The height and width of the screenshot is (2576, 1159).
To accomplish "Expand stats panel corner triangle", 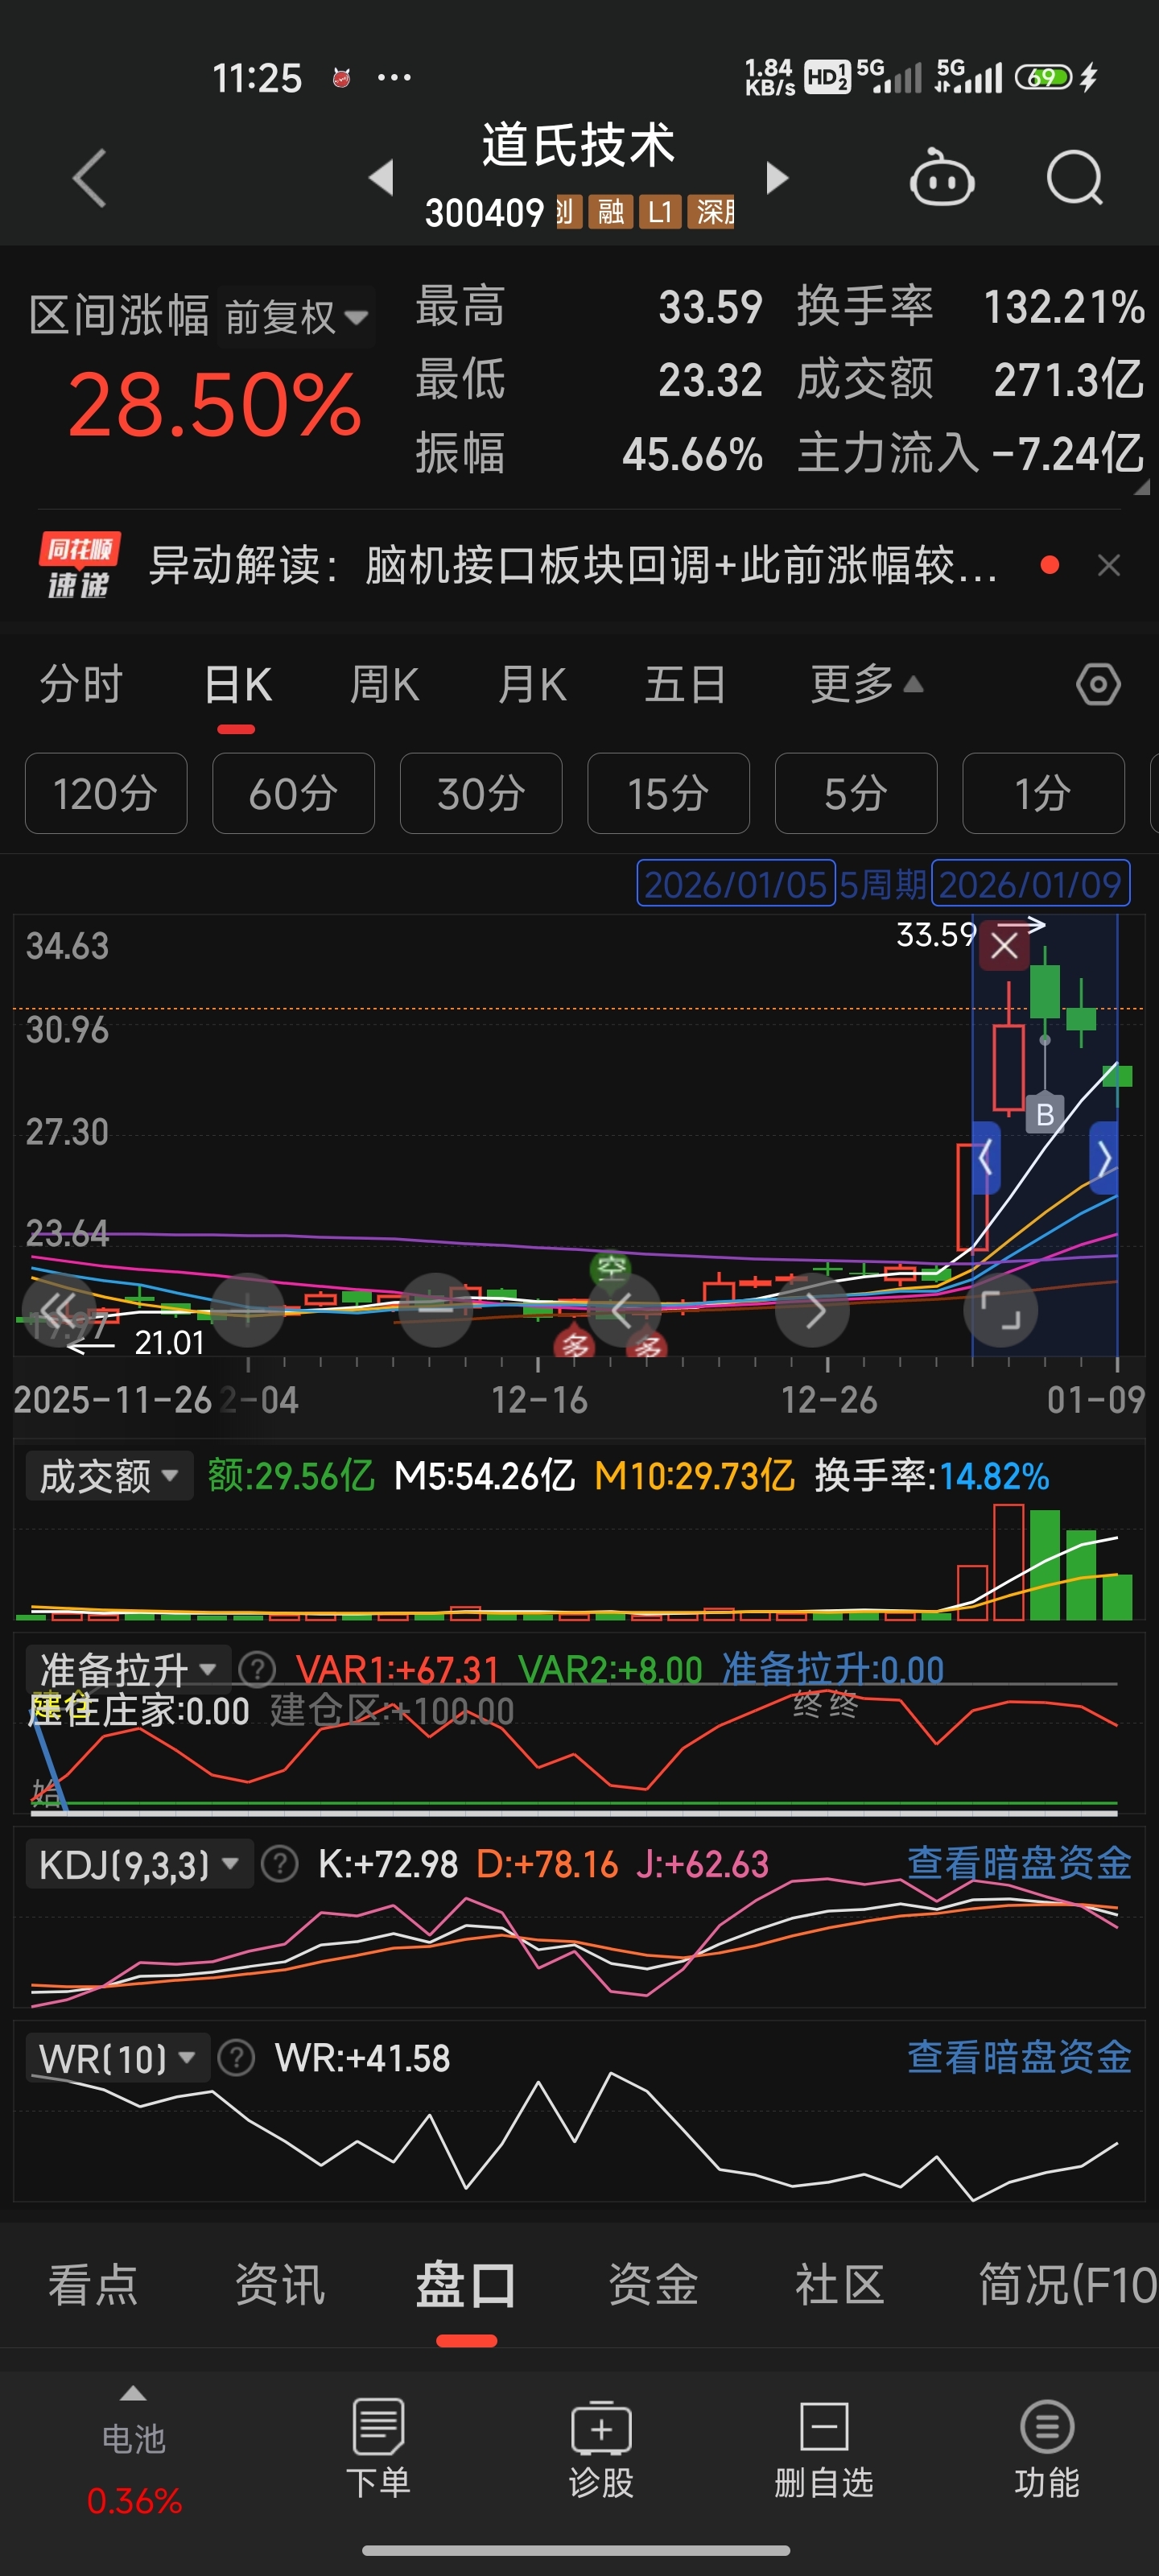I will (x=1142, y=487).
